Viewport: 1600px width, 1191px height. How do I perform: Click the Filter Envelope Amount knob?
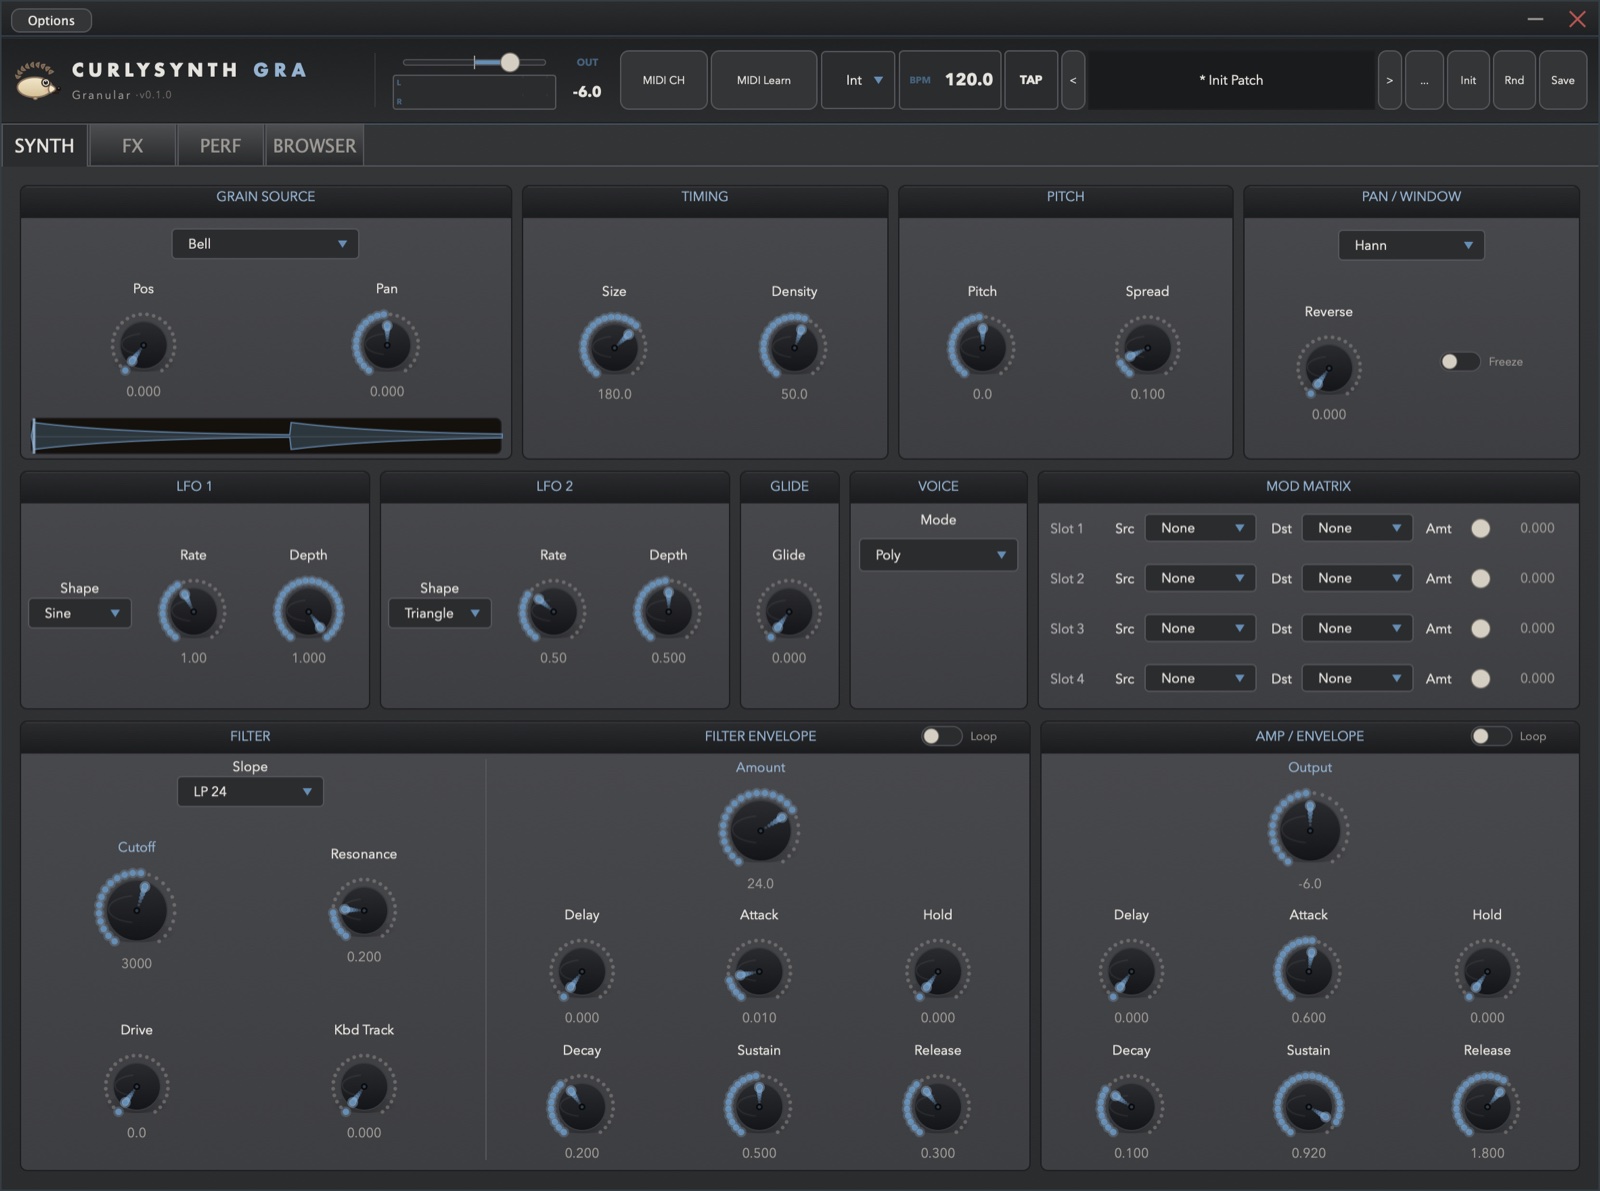(760, 829)
